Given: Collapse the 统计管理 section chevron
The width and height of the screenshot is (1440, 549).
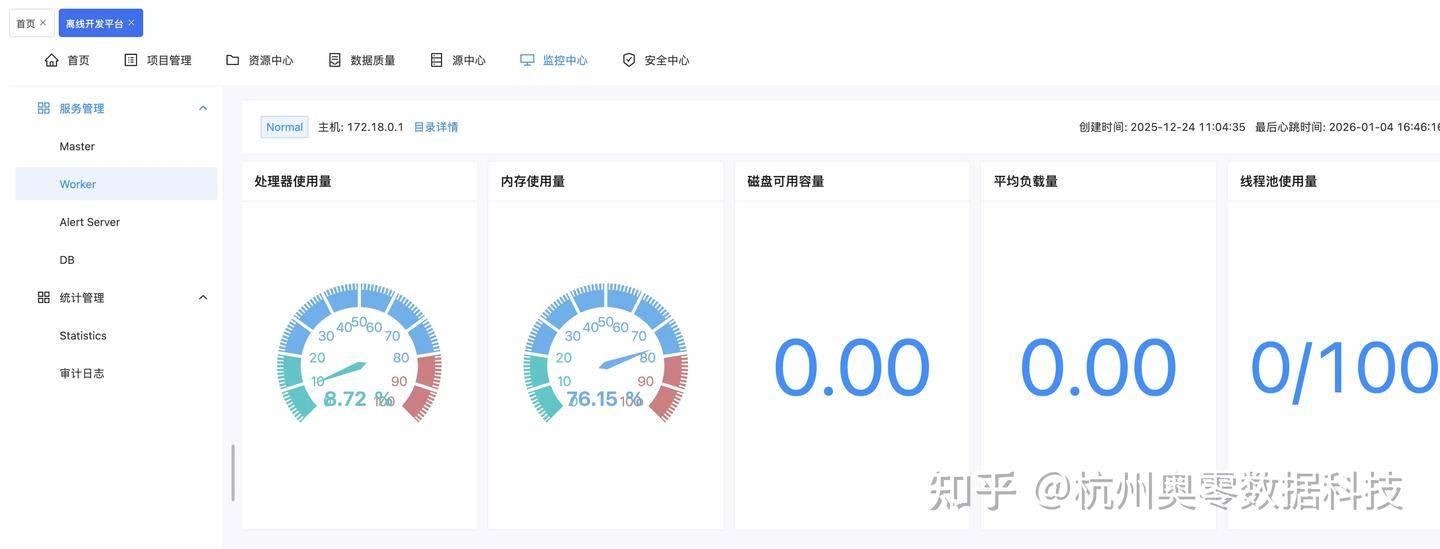Looking at the screenshot, I should (203, 298).
